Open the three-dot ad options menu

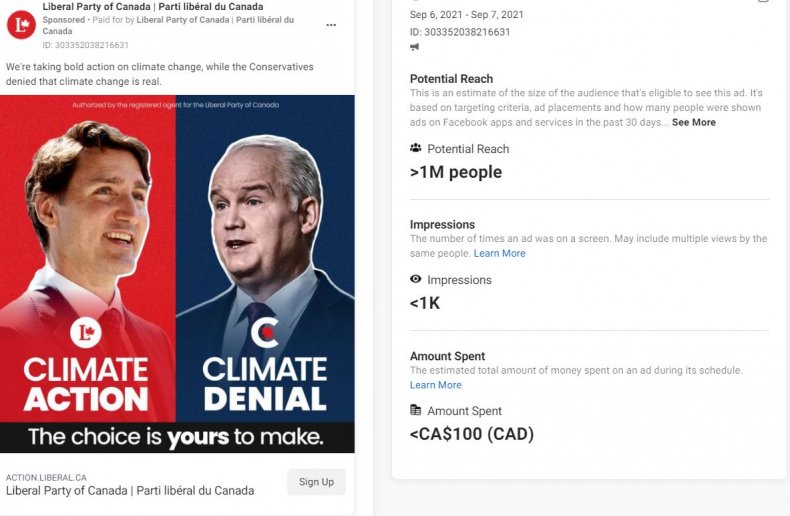coord(331,25)
